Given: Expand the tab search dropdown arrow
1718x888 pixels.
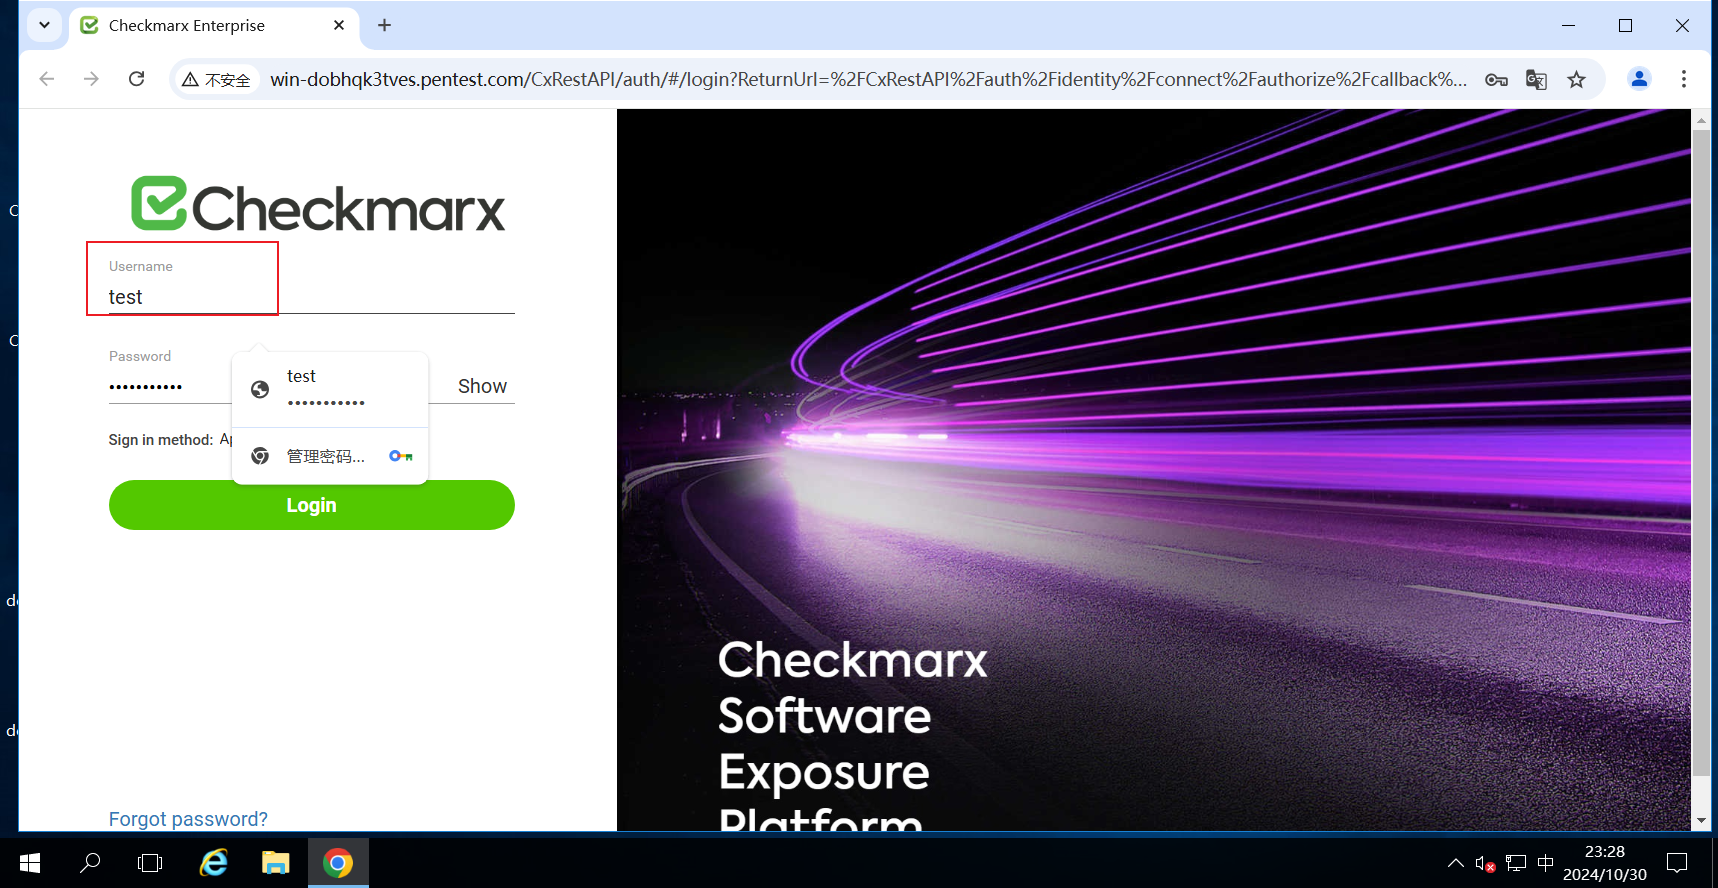Looking at the screenshot, I should pos(44,25).
